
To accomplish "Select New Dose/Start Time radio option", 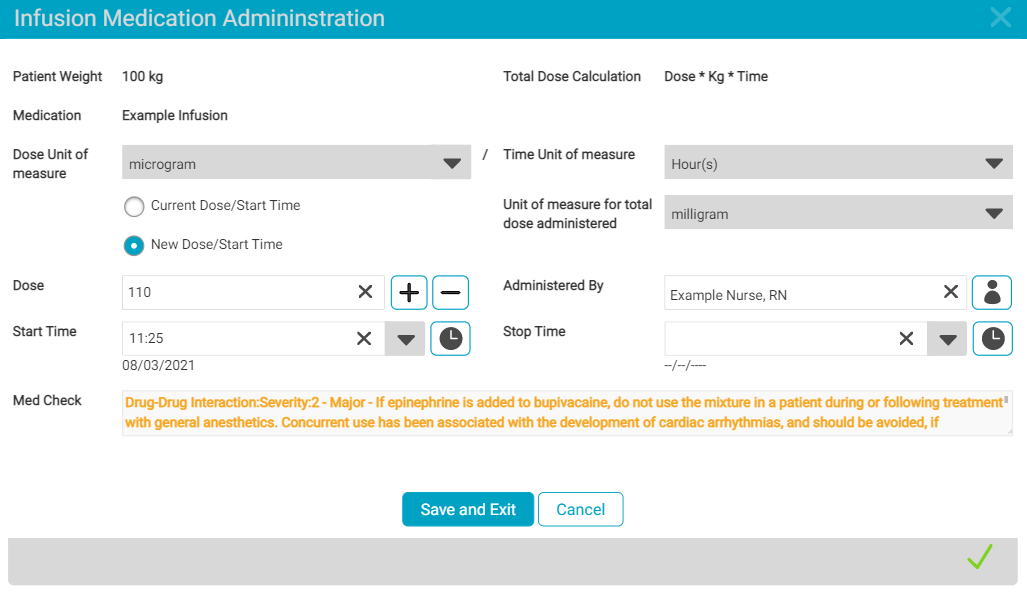I will tap(134, 245).
